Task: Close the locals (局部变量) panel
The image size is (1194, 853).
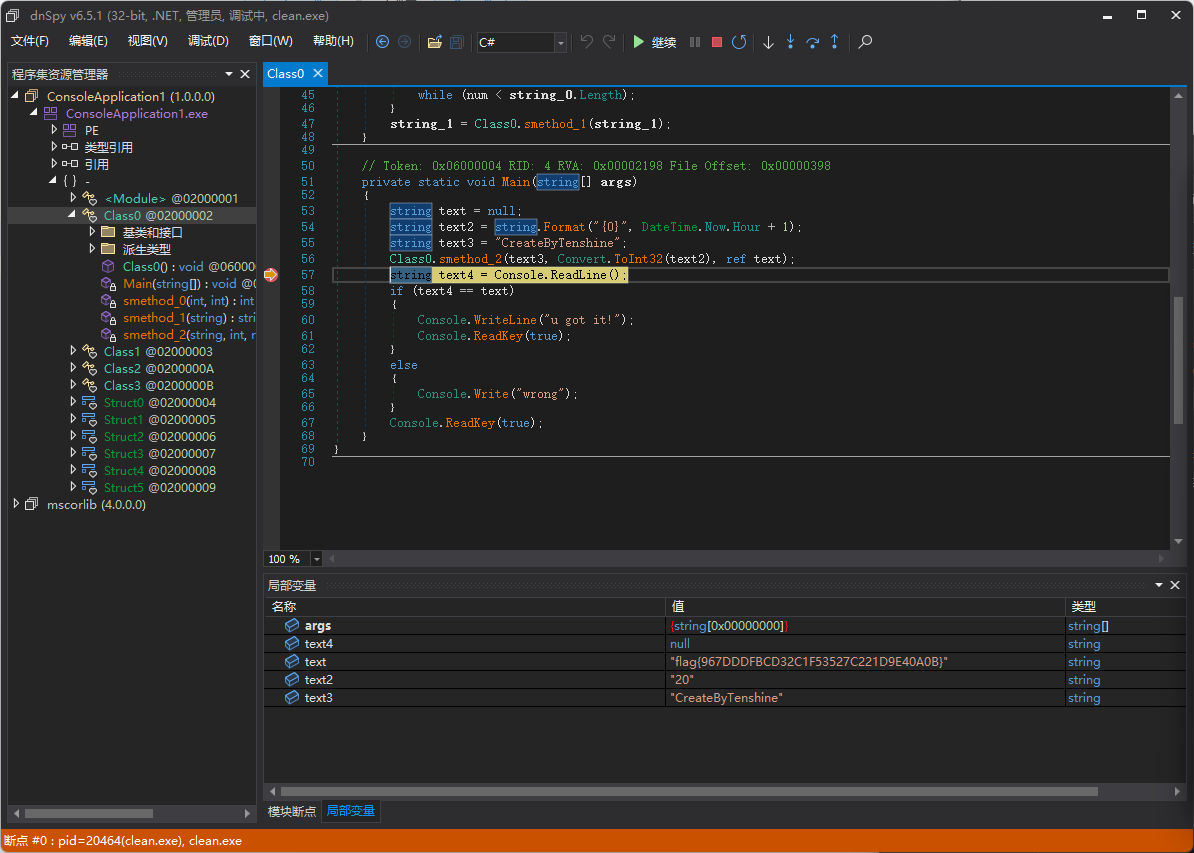Action: pyautogui.click(x=1175, y=585)
